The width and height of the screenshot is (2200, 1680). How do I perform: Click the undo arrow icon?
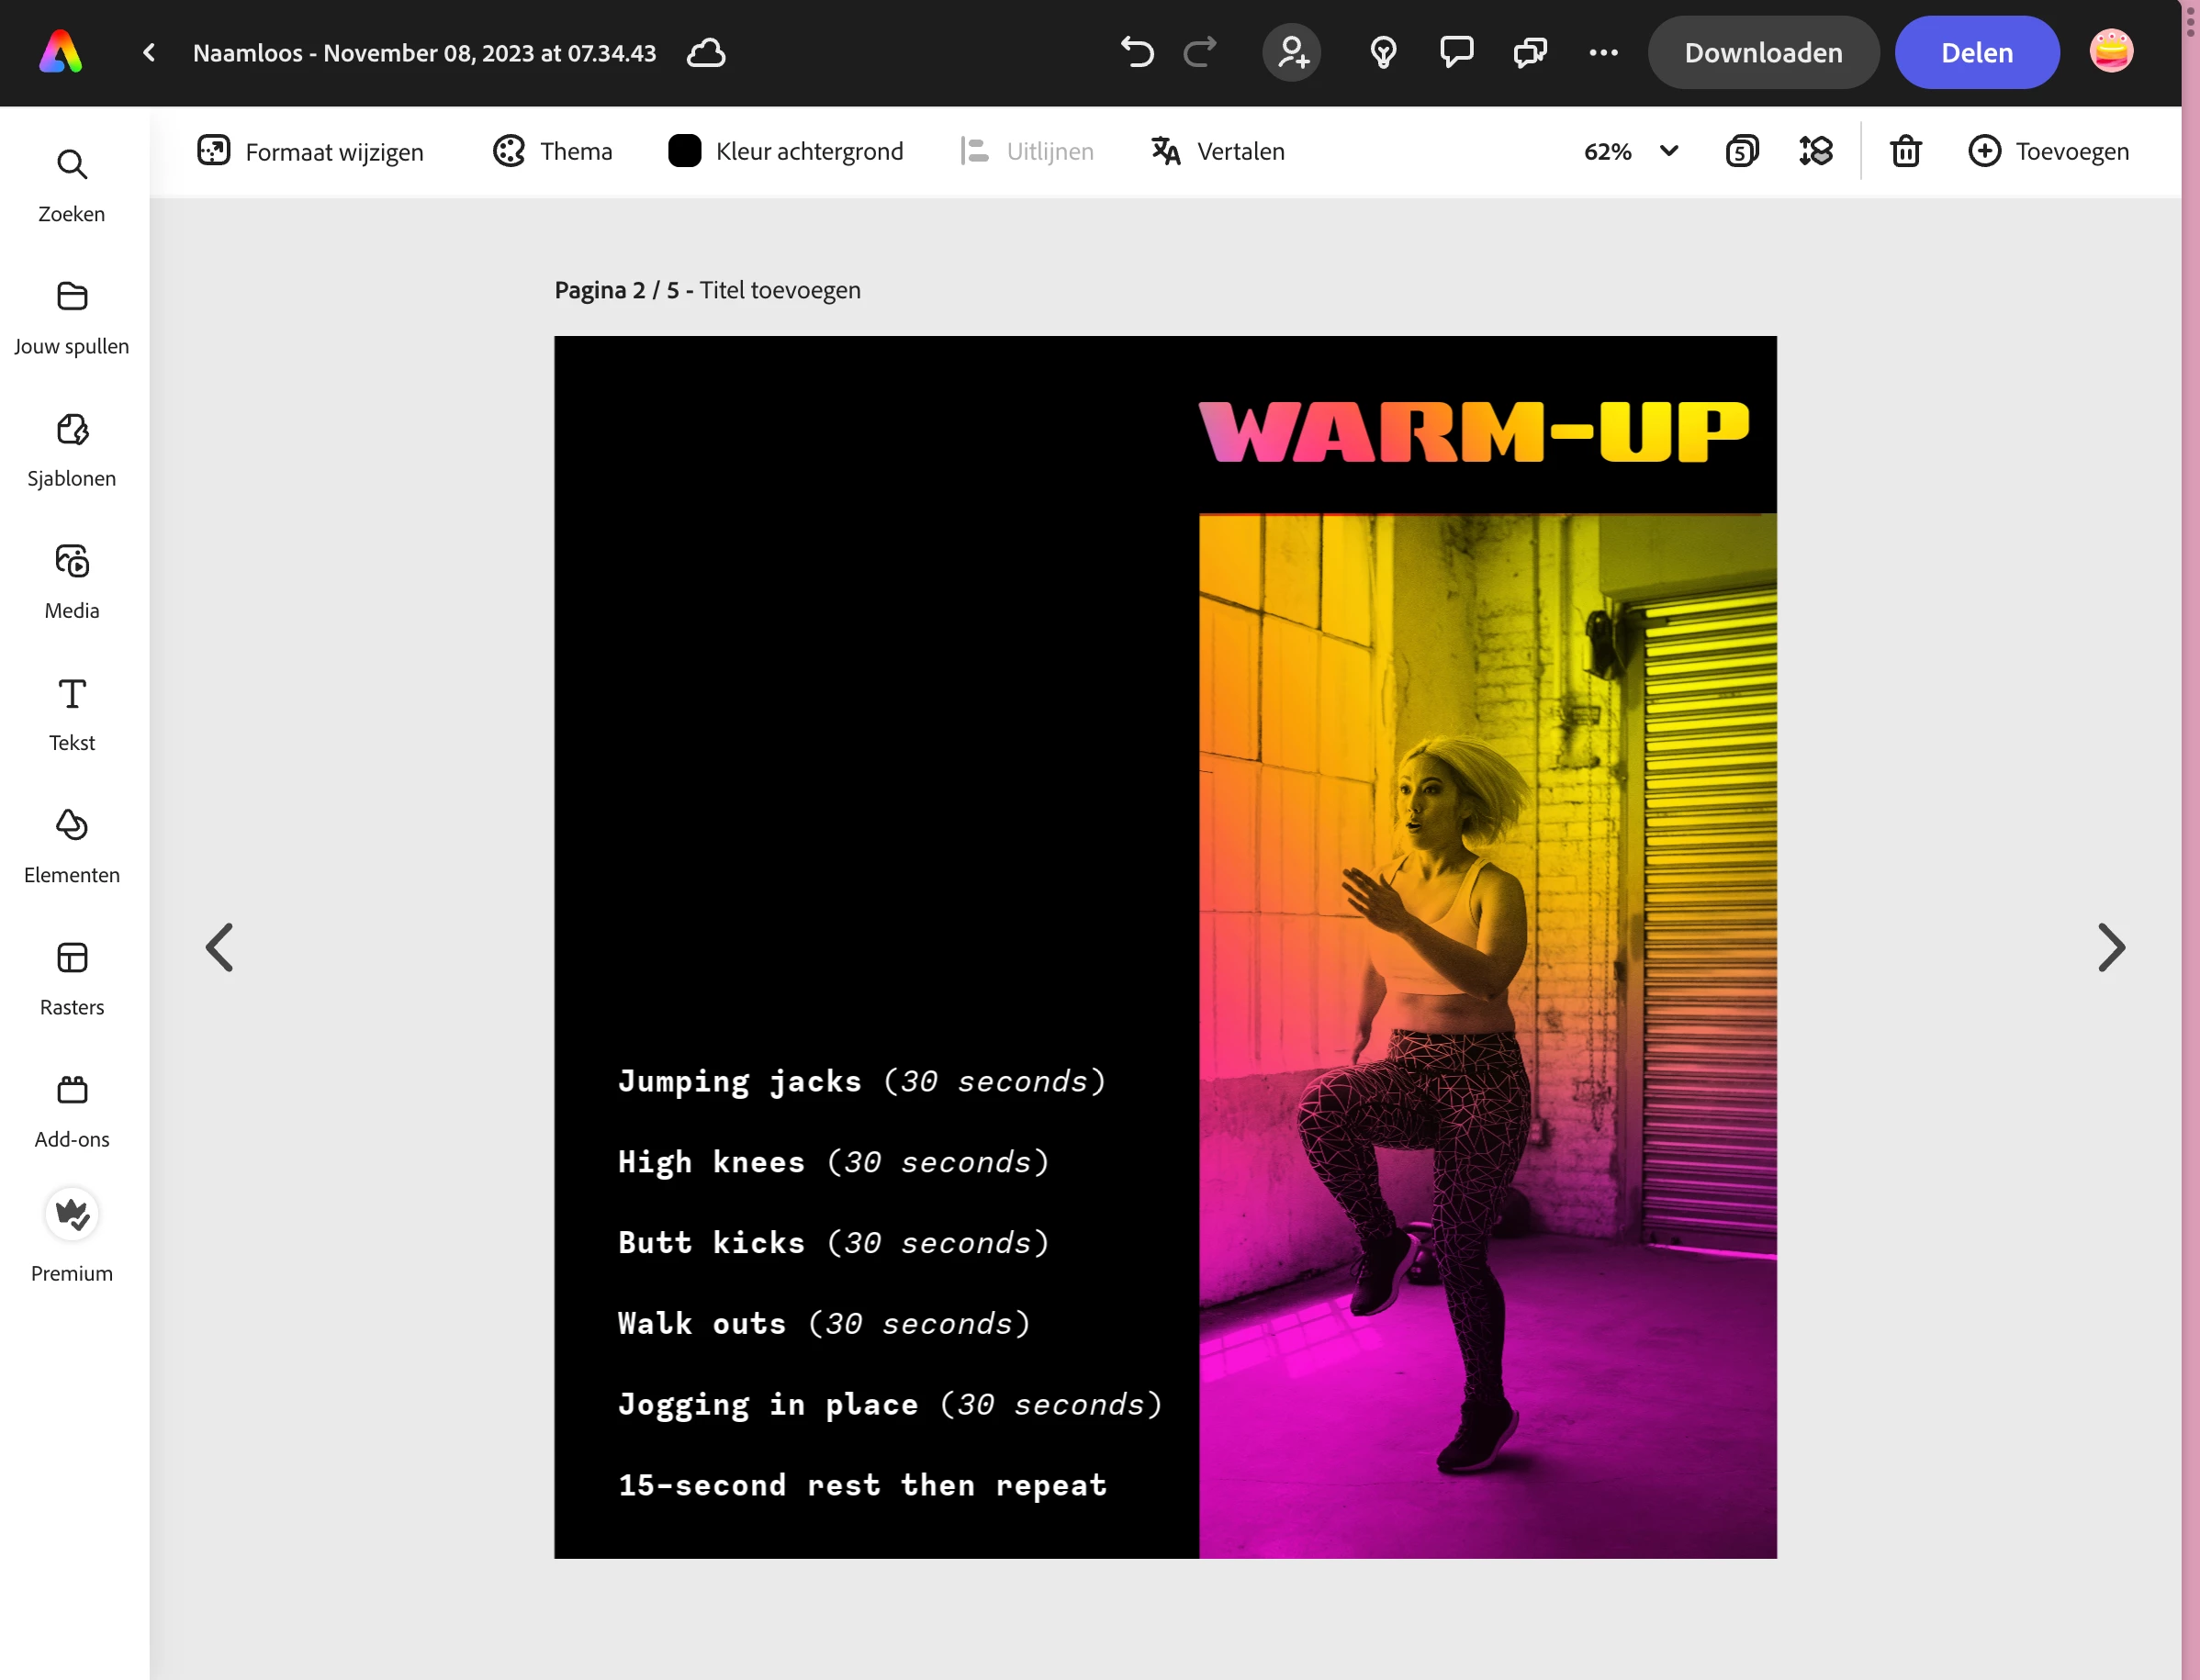[x=1137, y=52]
